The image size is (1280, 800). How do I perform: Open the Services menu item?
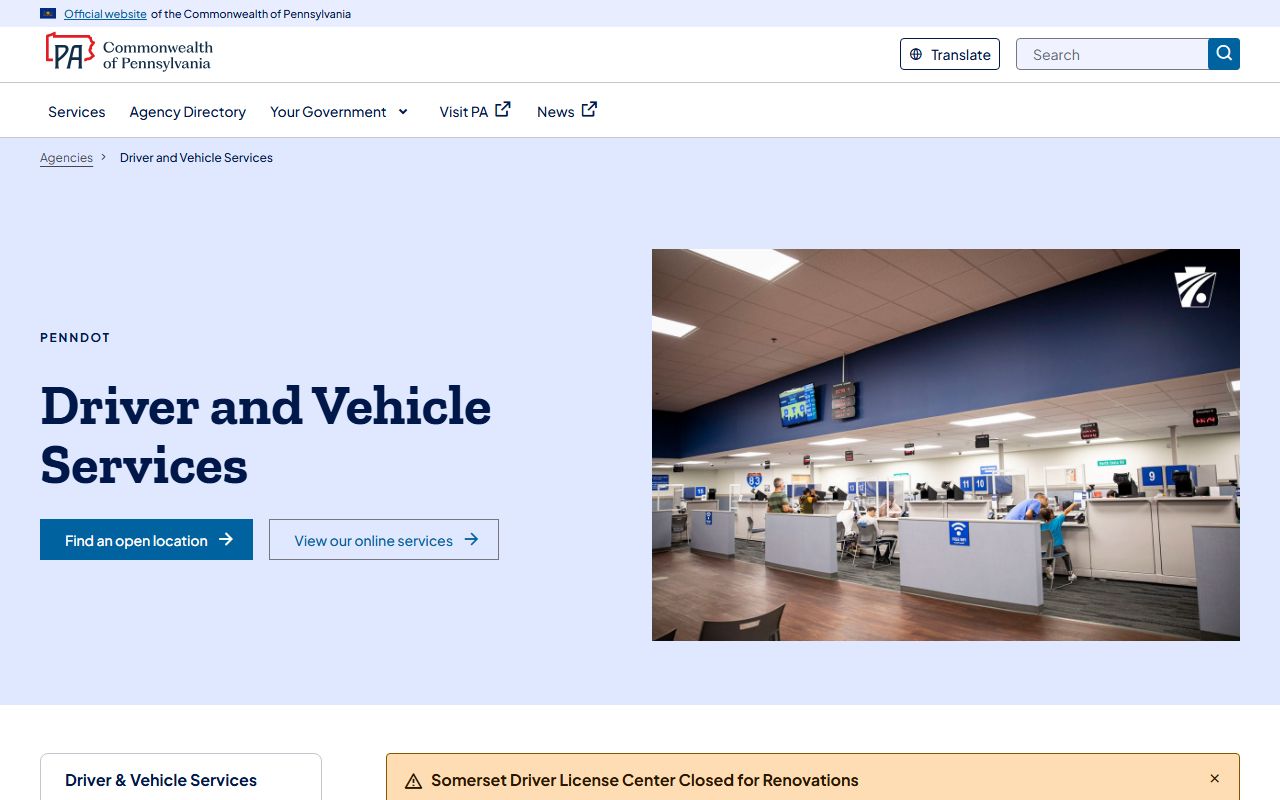click(77, 112)
